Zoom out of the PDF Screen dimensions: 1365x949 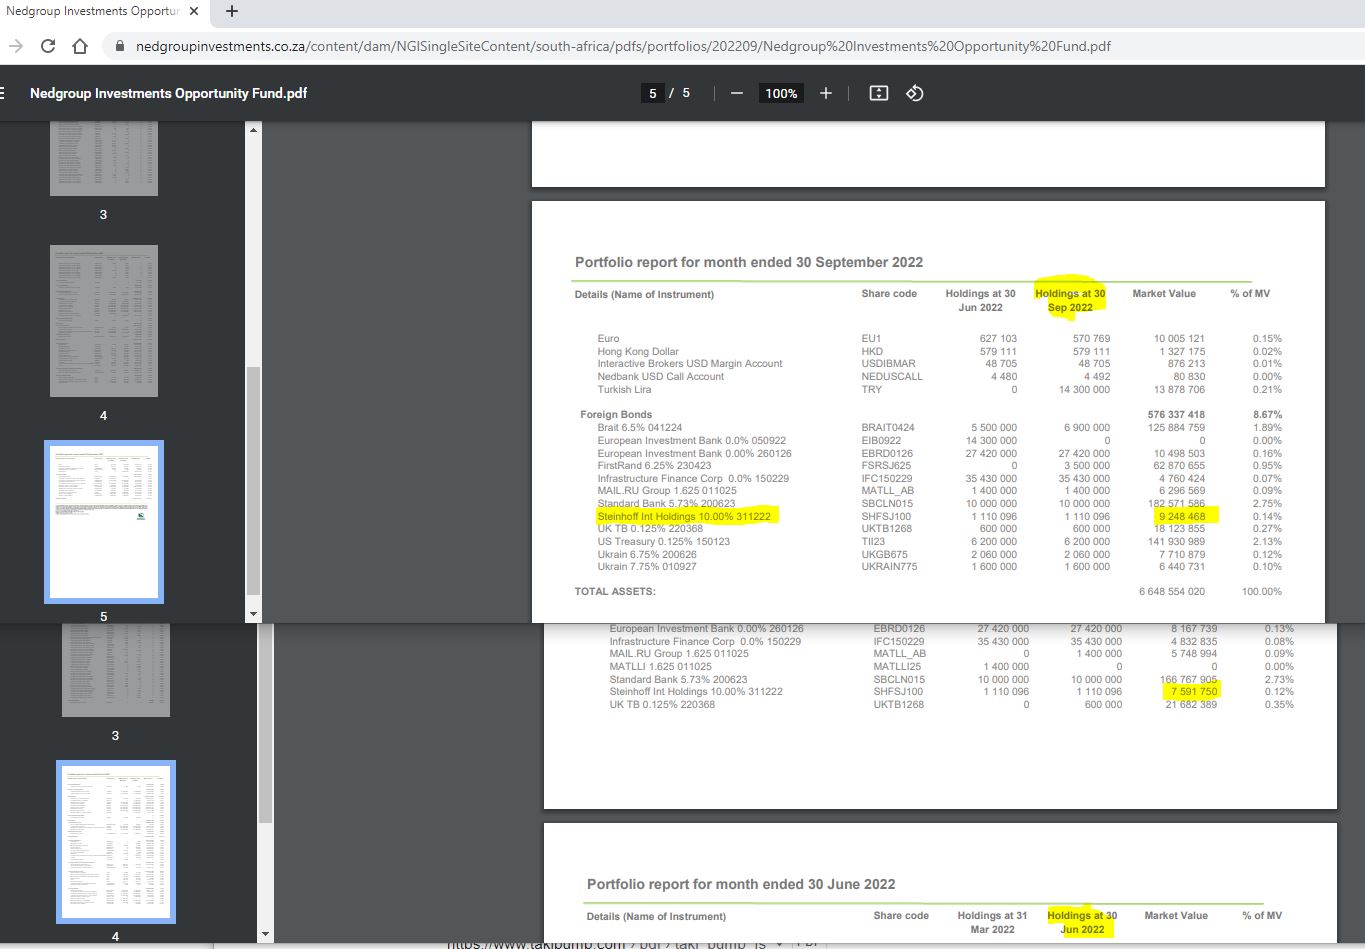(737, 93)
